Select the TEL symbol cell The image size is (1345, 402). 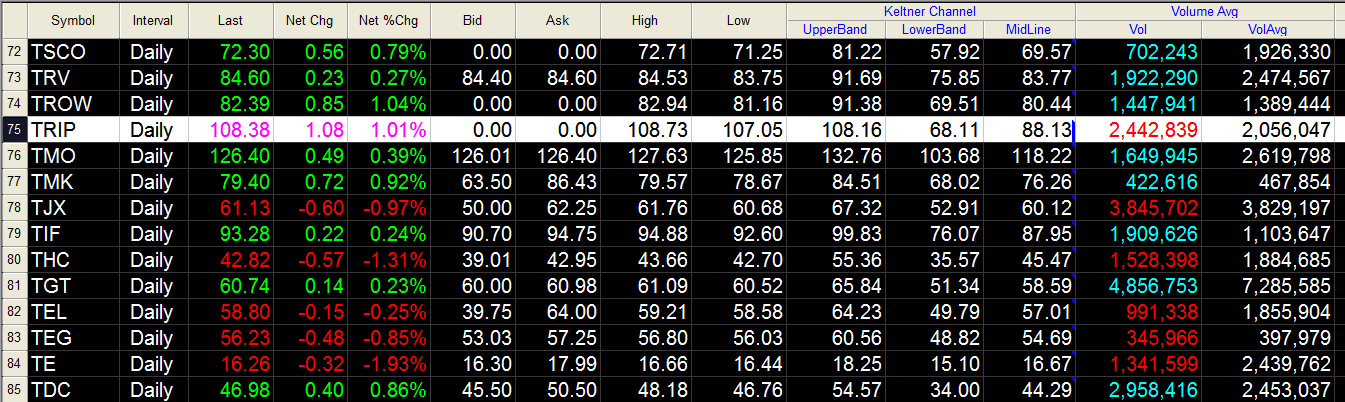[73, 311]
